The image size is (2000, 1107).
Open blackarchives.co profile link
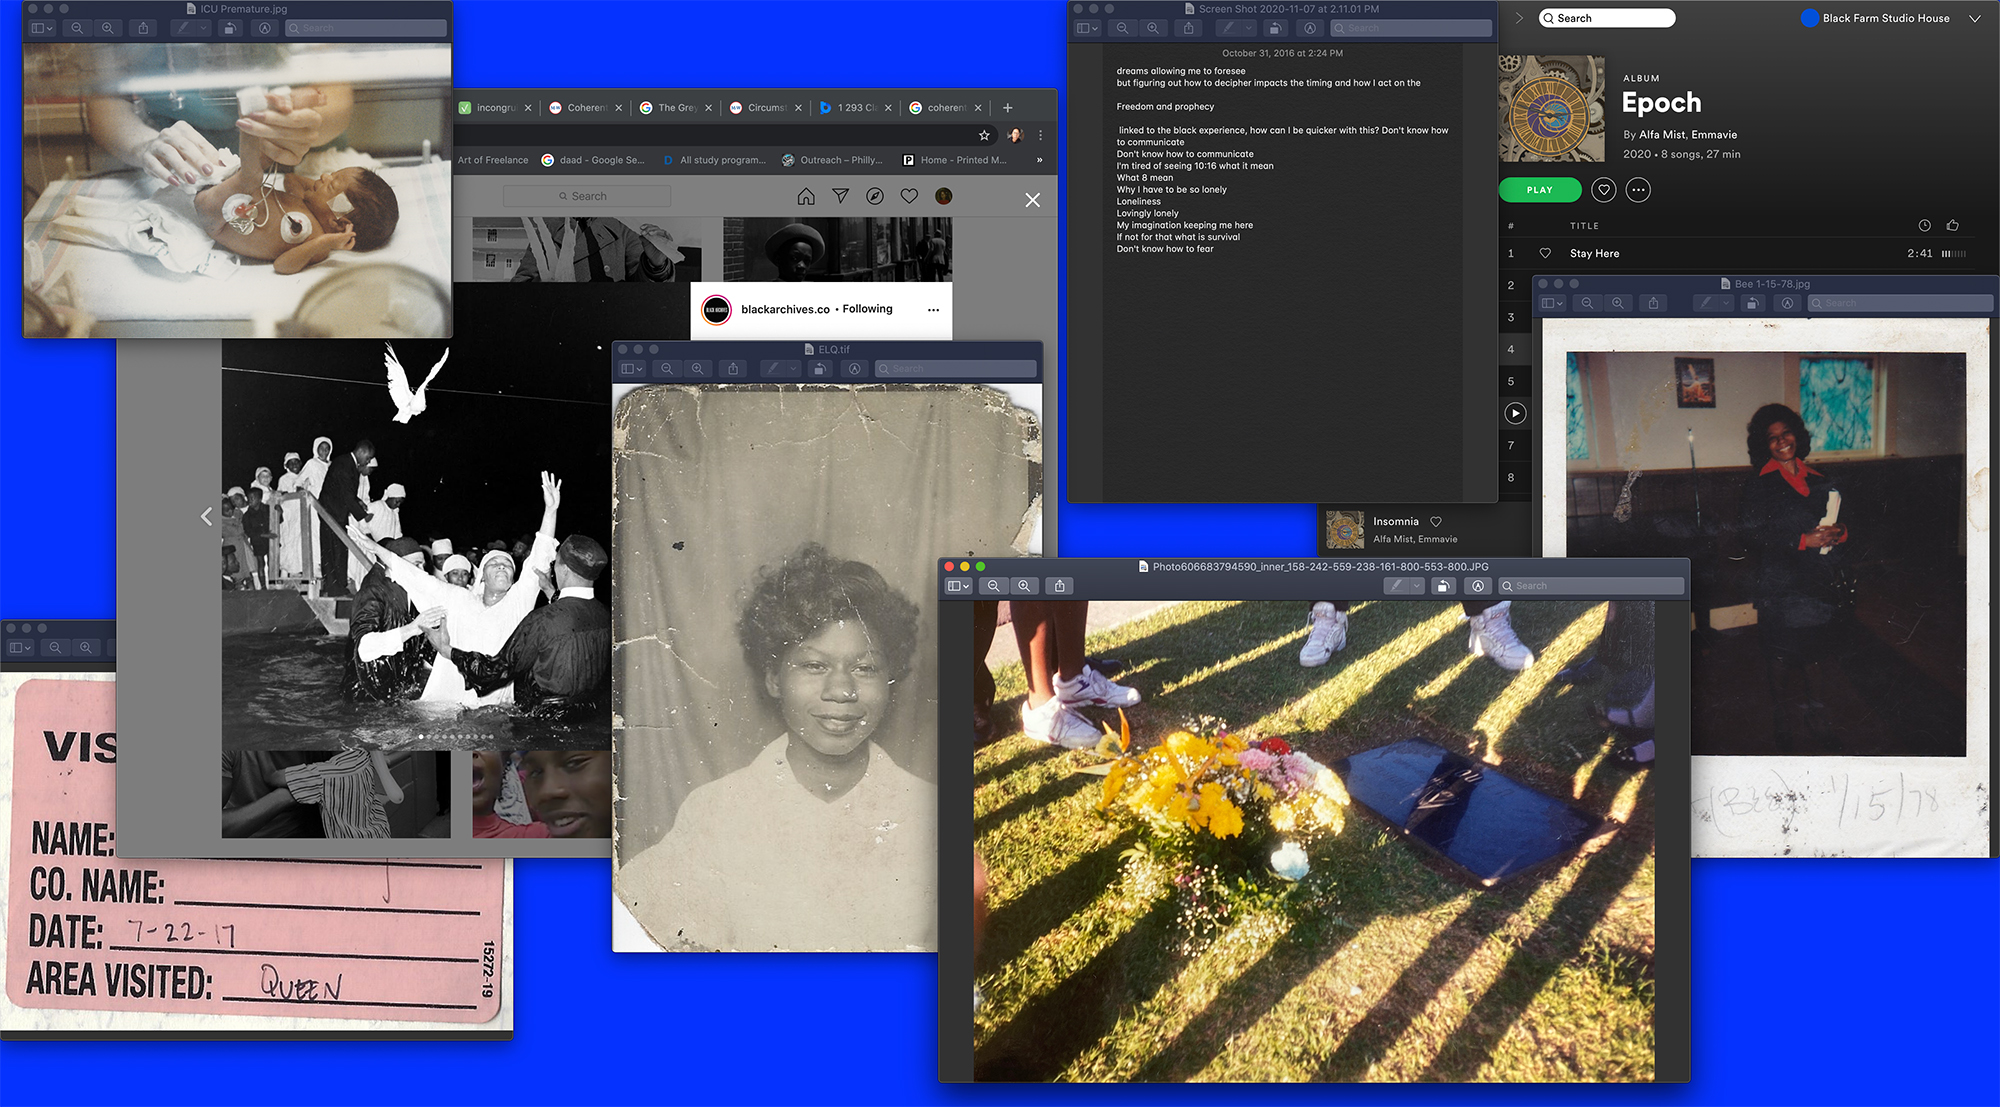coord(785,309)
